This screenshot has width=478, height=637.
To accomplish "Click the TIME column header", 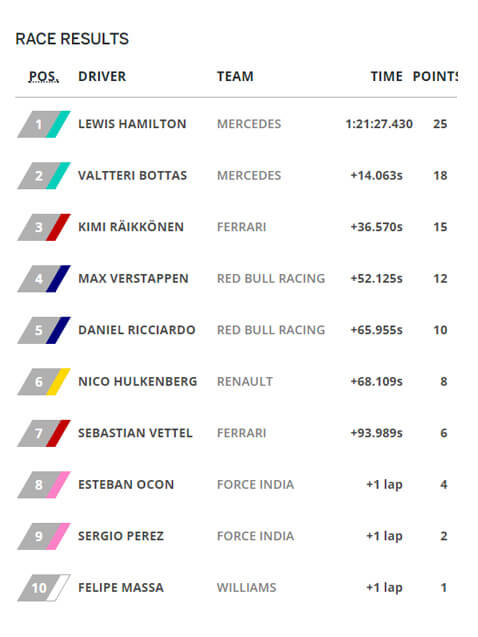I will tap(386, 76).
